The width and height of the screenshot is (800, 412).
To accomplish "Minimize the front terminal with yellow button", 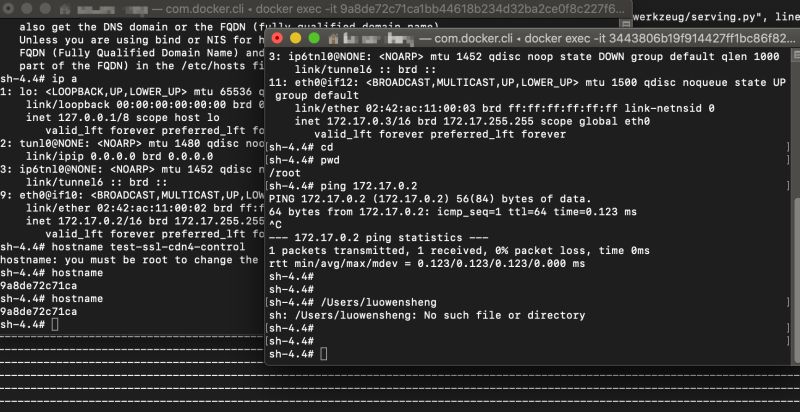I will pyautogui.click(x=295, y=38).
